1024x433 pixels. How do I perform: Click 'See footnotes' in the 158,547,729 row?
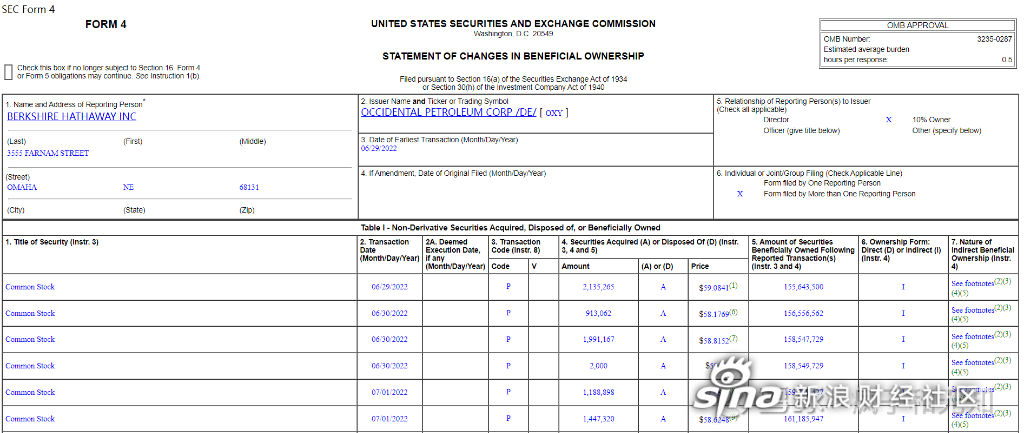pyautogui.click(x=972, y=337)
